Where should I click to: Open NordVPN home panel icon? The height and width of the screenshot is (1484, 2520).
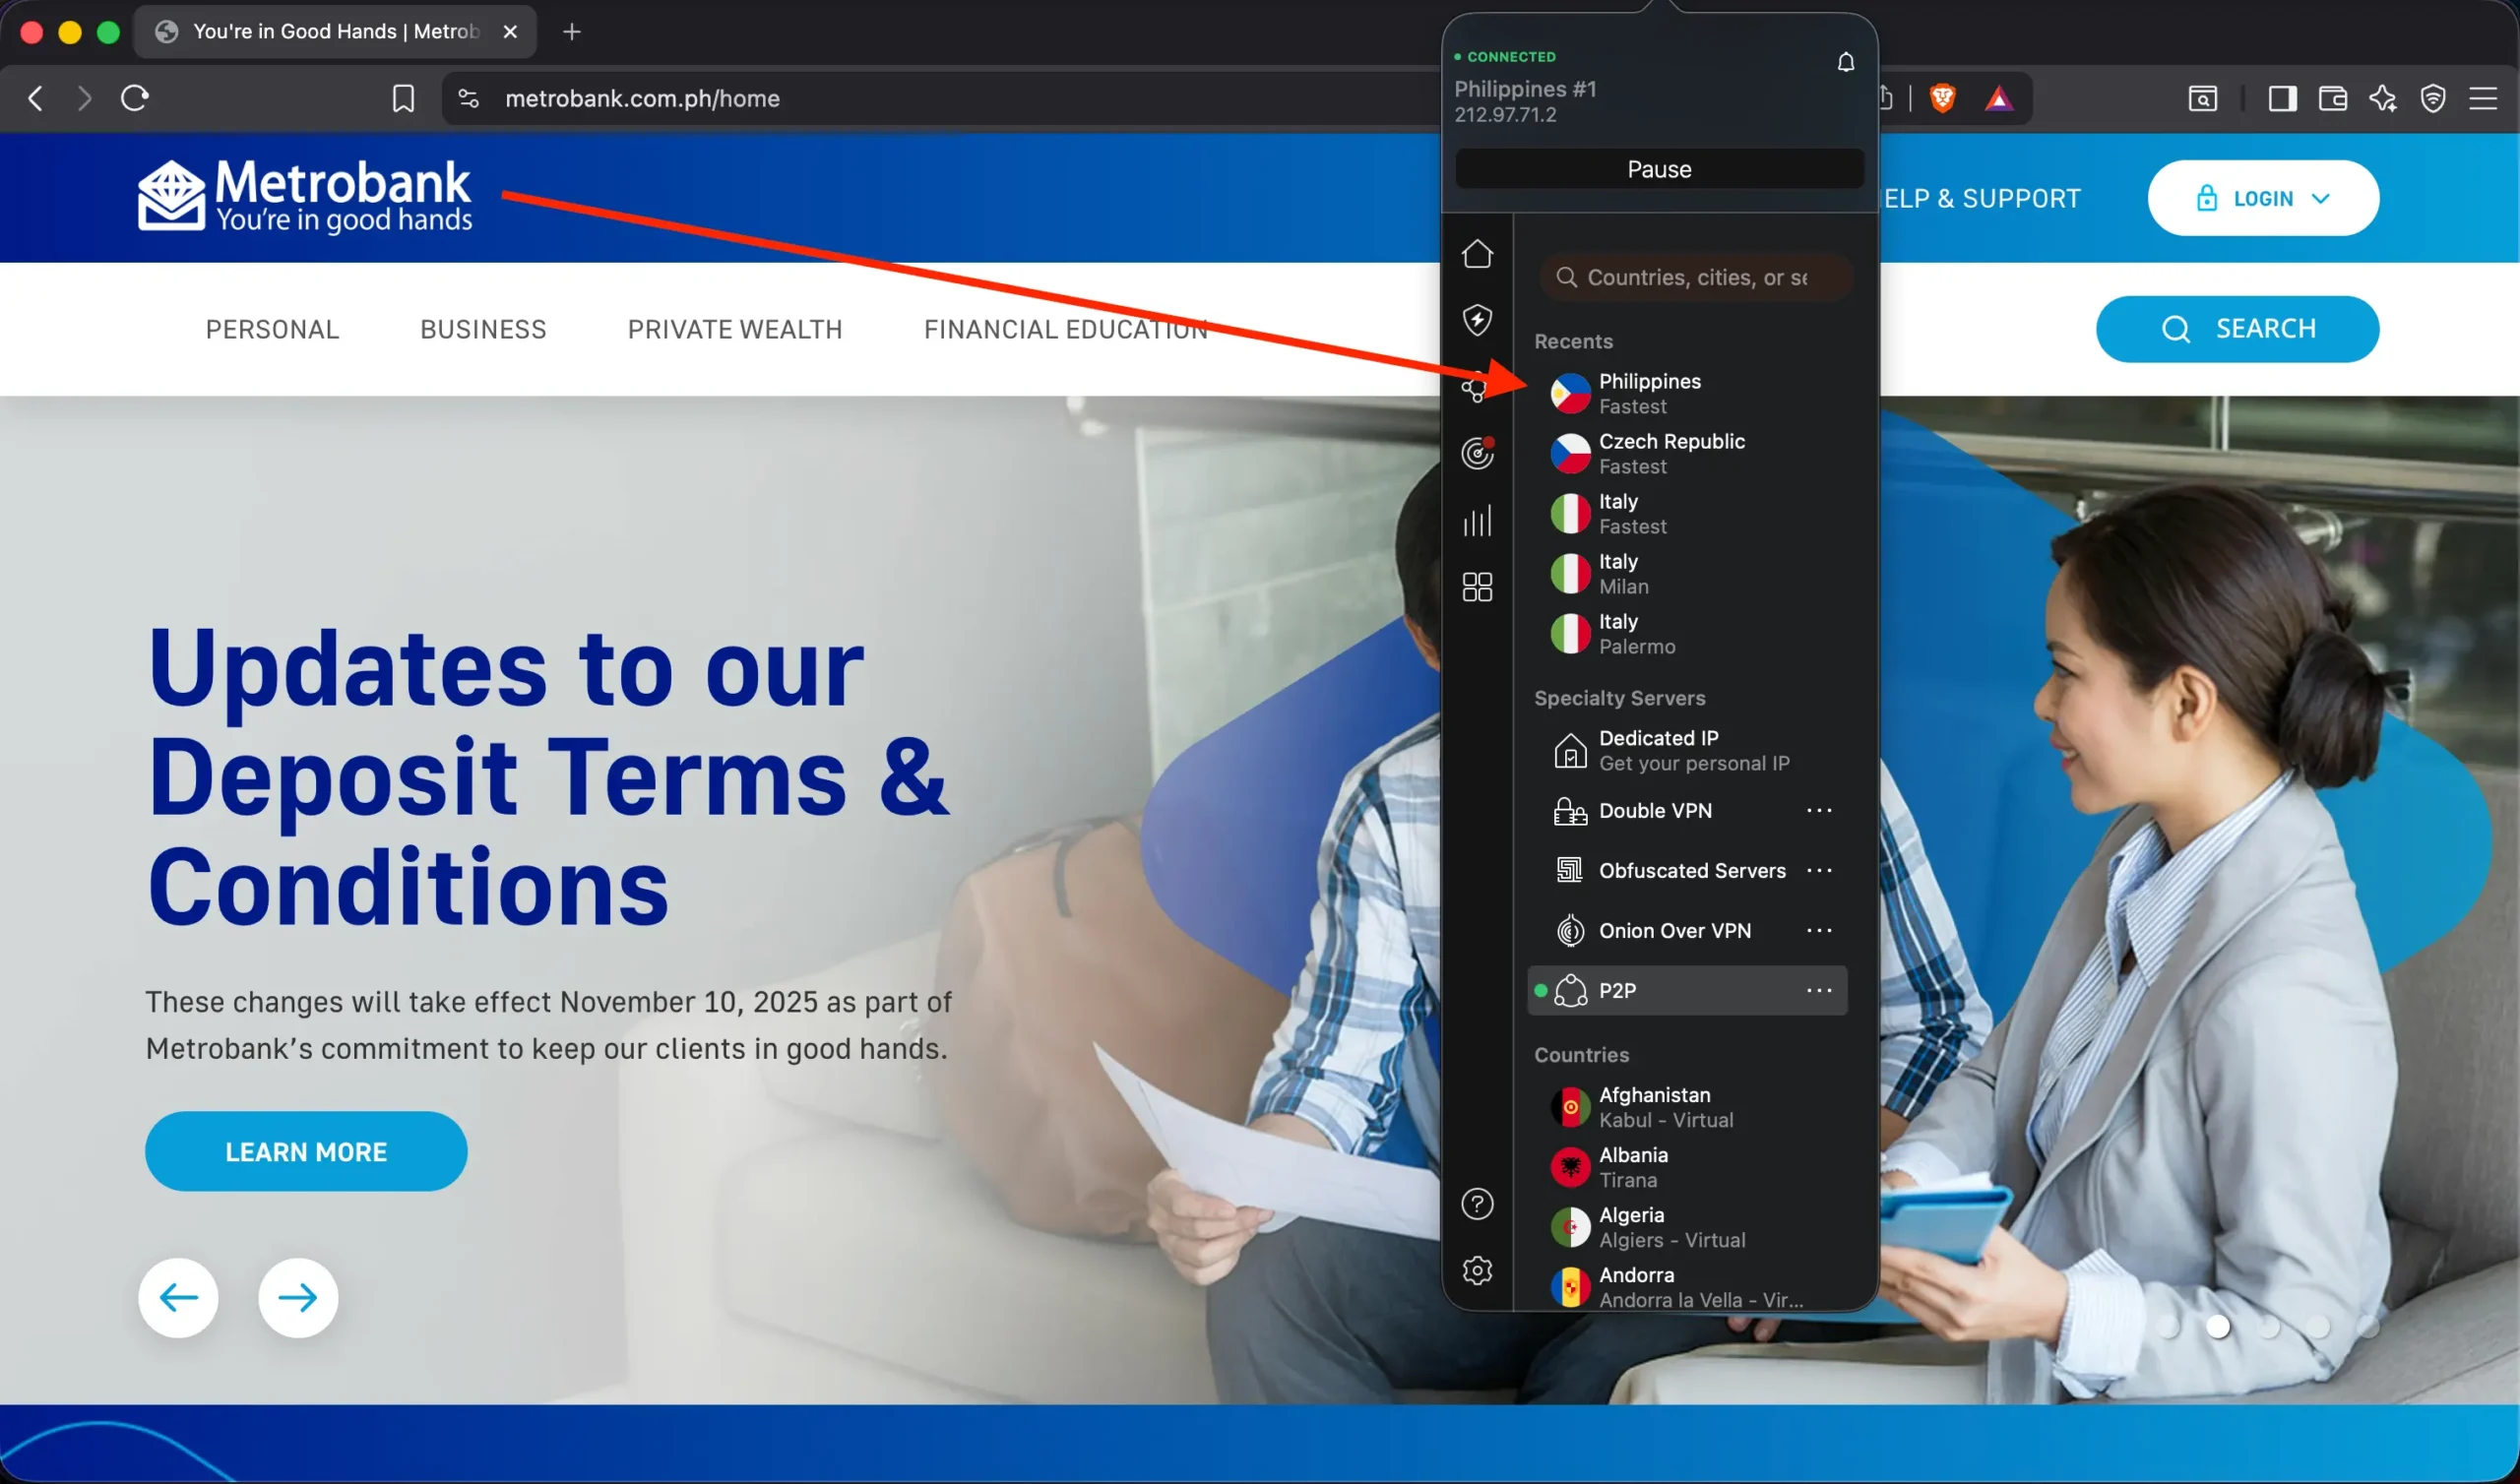click(x=1477, y=254)
